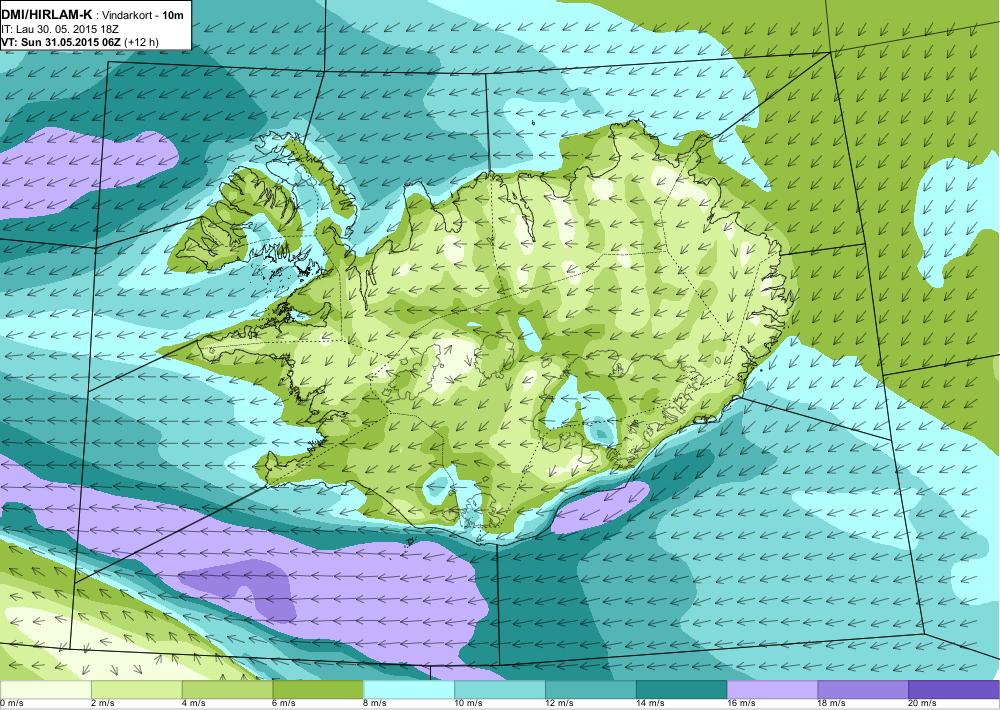Select the "12 m/s" legend label
Viewport: 1000px width, 710px height.
[x=560, y=703]
